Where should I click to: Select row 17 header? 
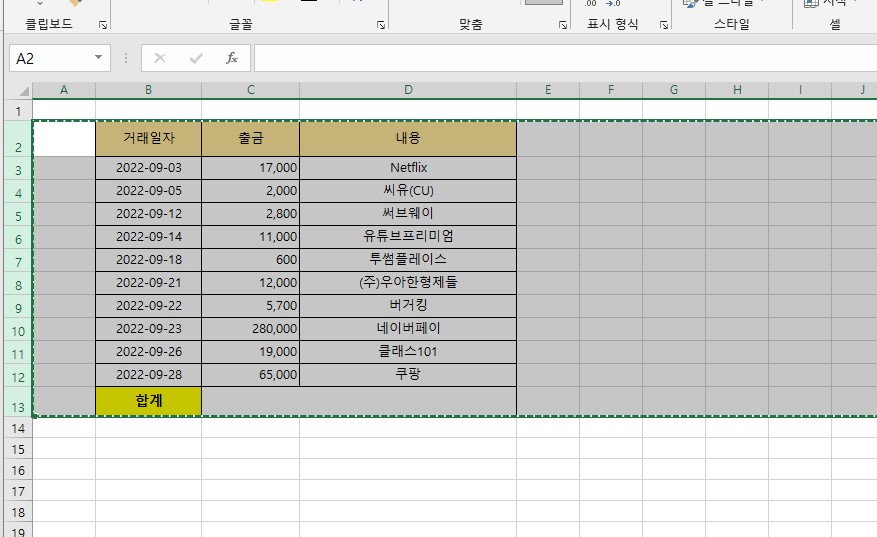pos(18,491)
